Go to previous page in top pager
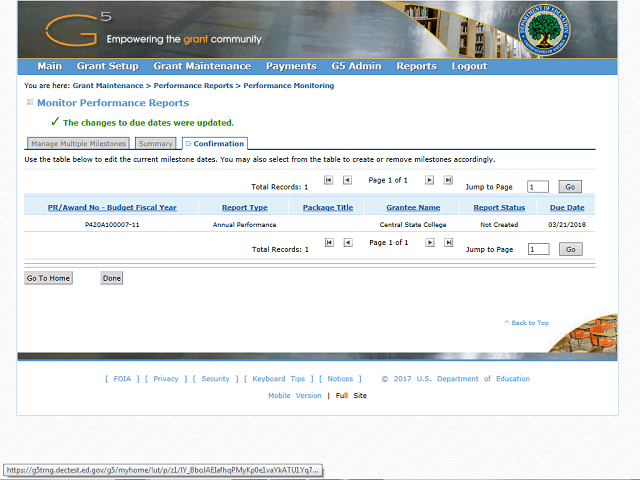 pos(347,180)
